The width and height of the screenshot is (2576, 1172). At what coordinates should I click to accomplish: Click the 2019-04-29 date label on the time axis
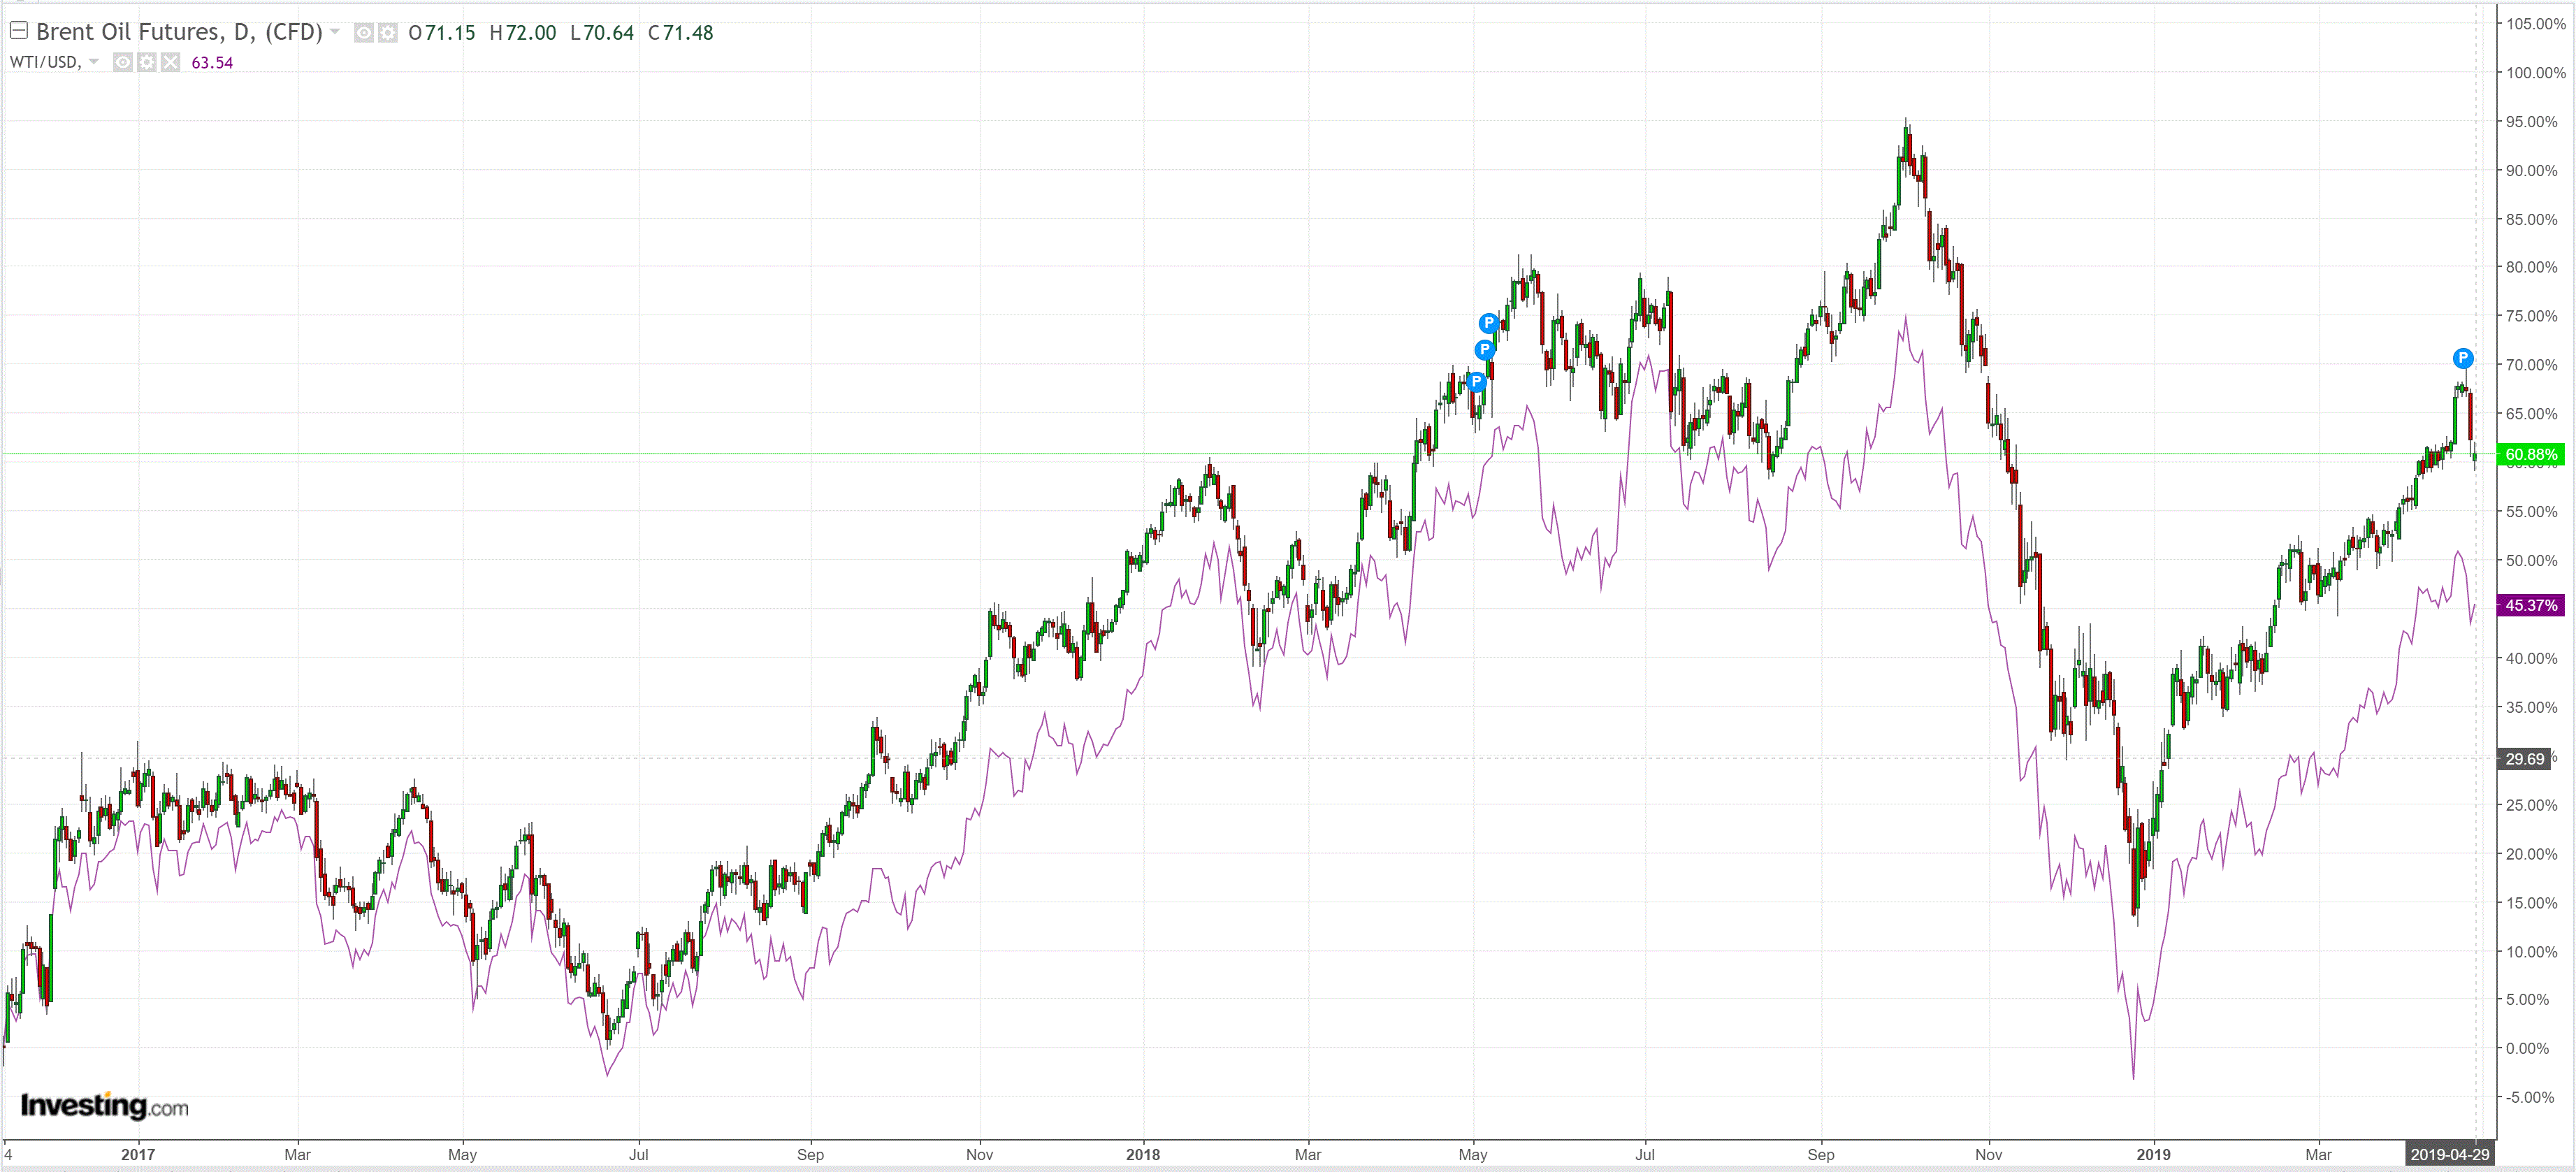pyautogui.click(x=2449, y=1154)
